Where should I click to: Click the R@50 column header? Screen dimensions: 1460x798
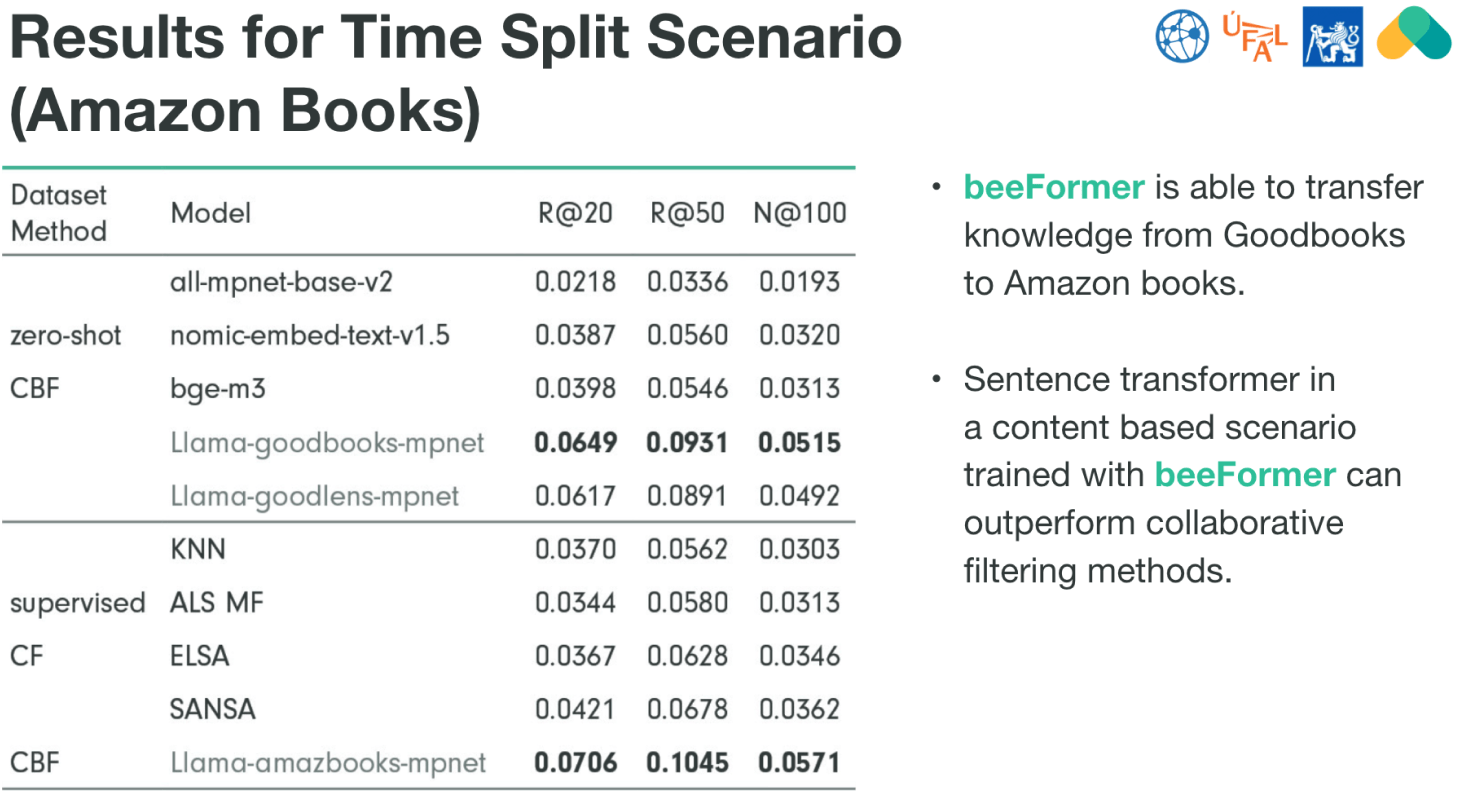(686, 213)
